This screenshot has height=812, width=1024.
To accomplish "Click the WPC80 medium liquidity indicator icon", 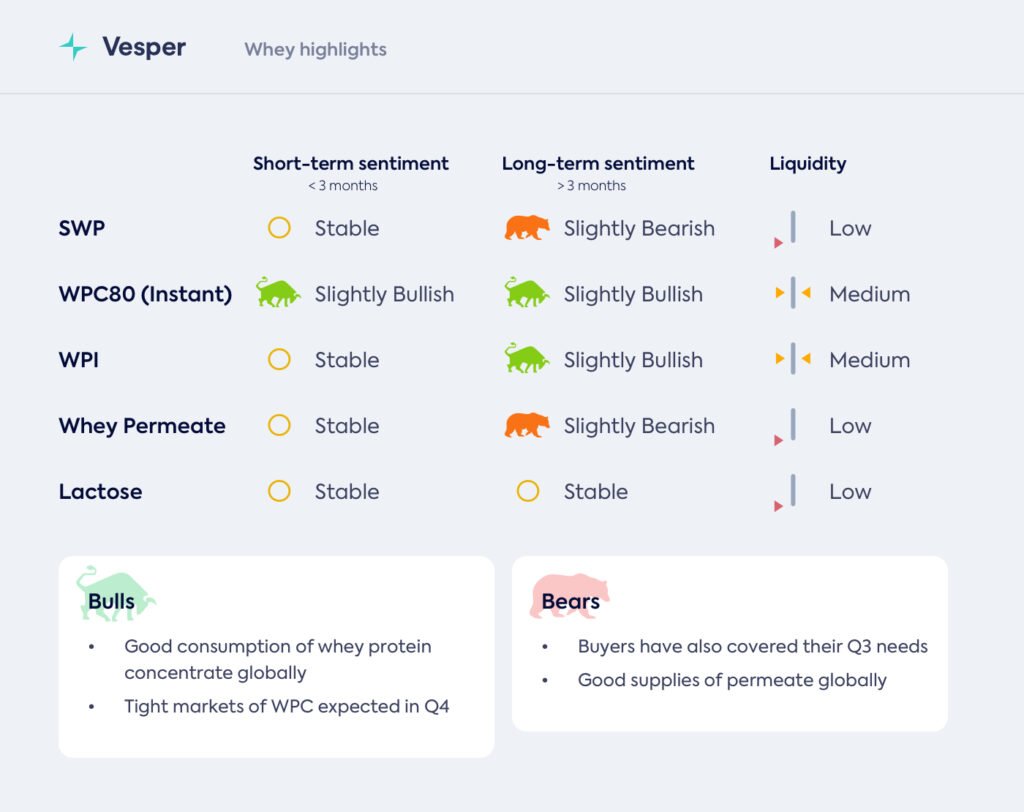I will pyautogui.click(x=792, y=294).
